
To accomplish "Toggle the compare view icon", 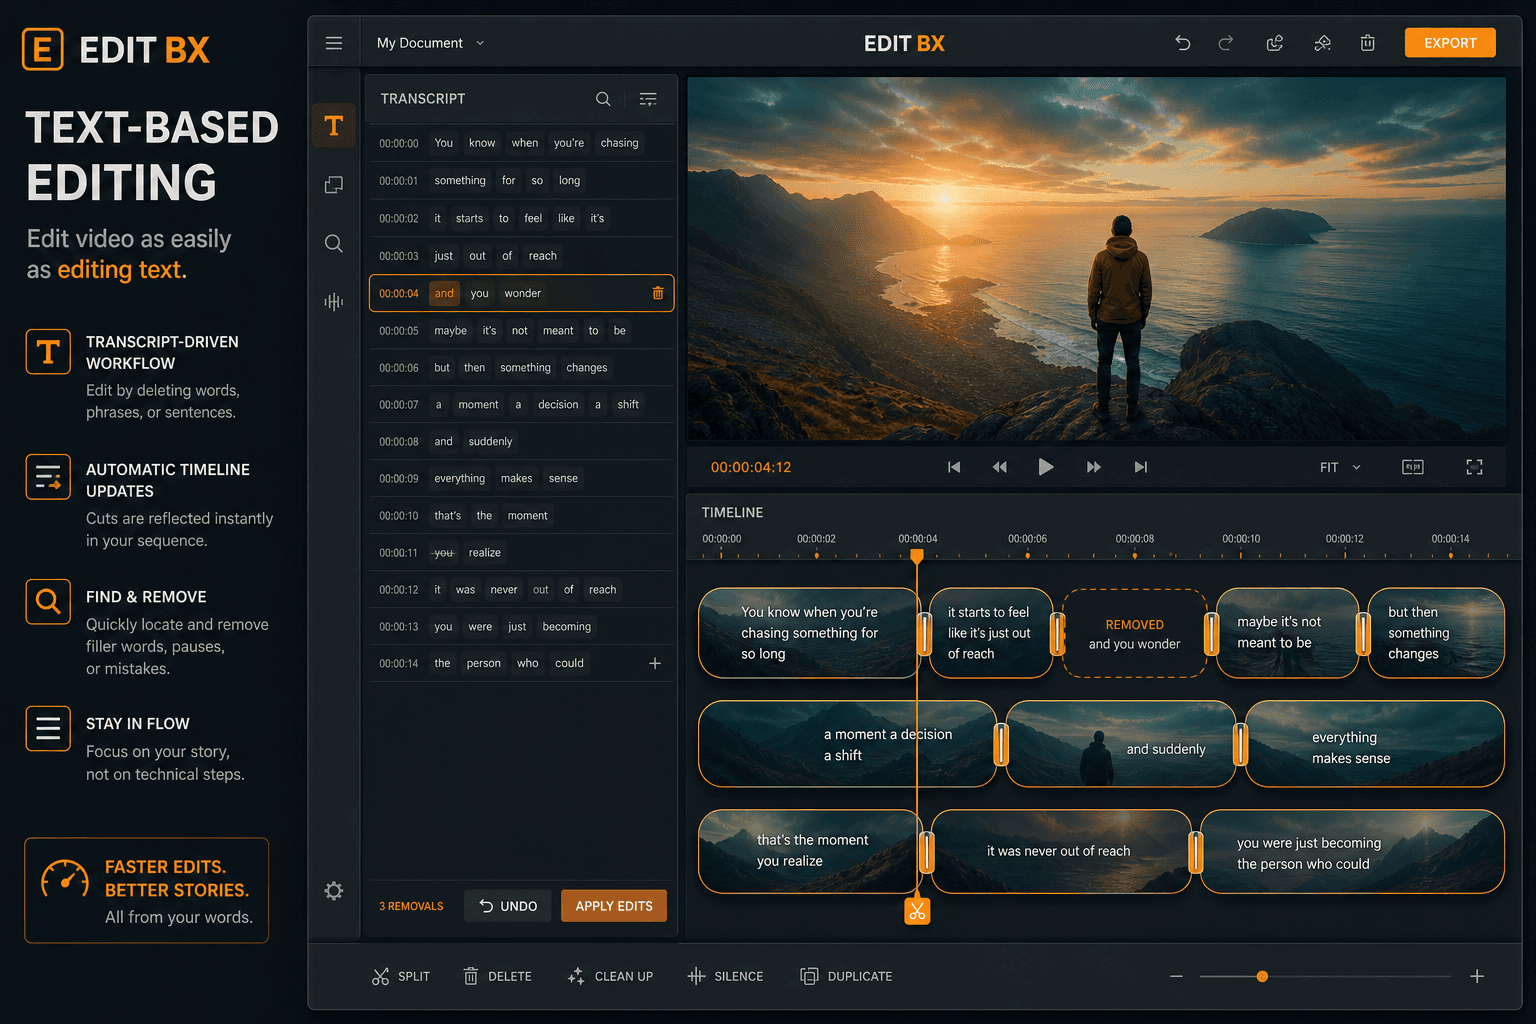I will point(1413,467).
